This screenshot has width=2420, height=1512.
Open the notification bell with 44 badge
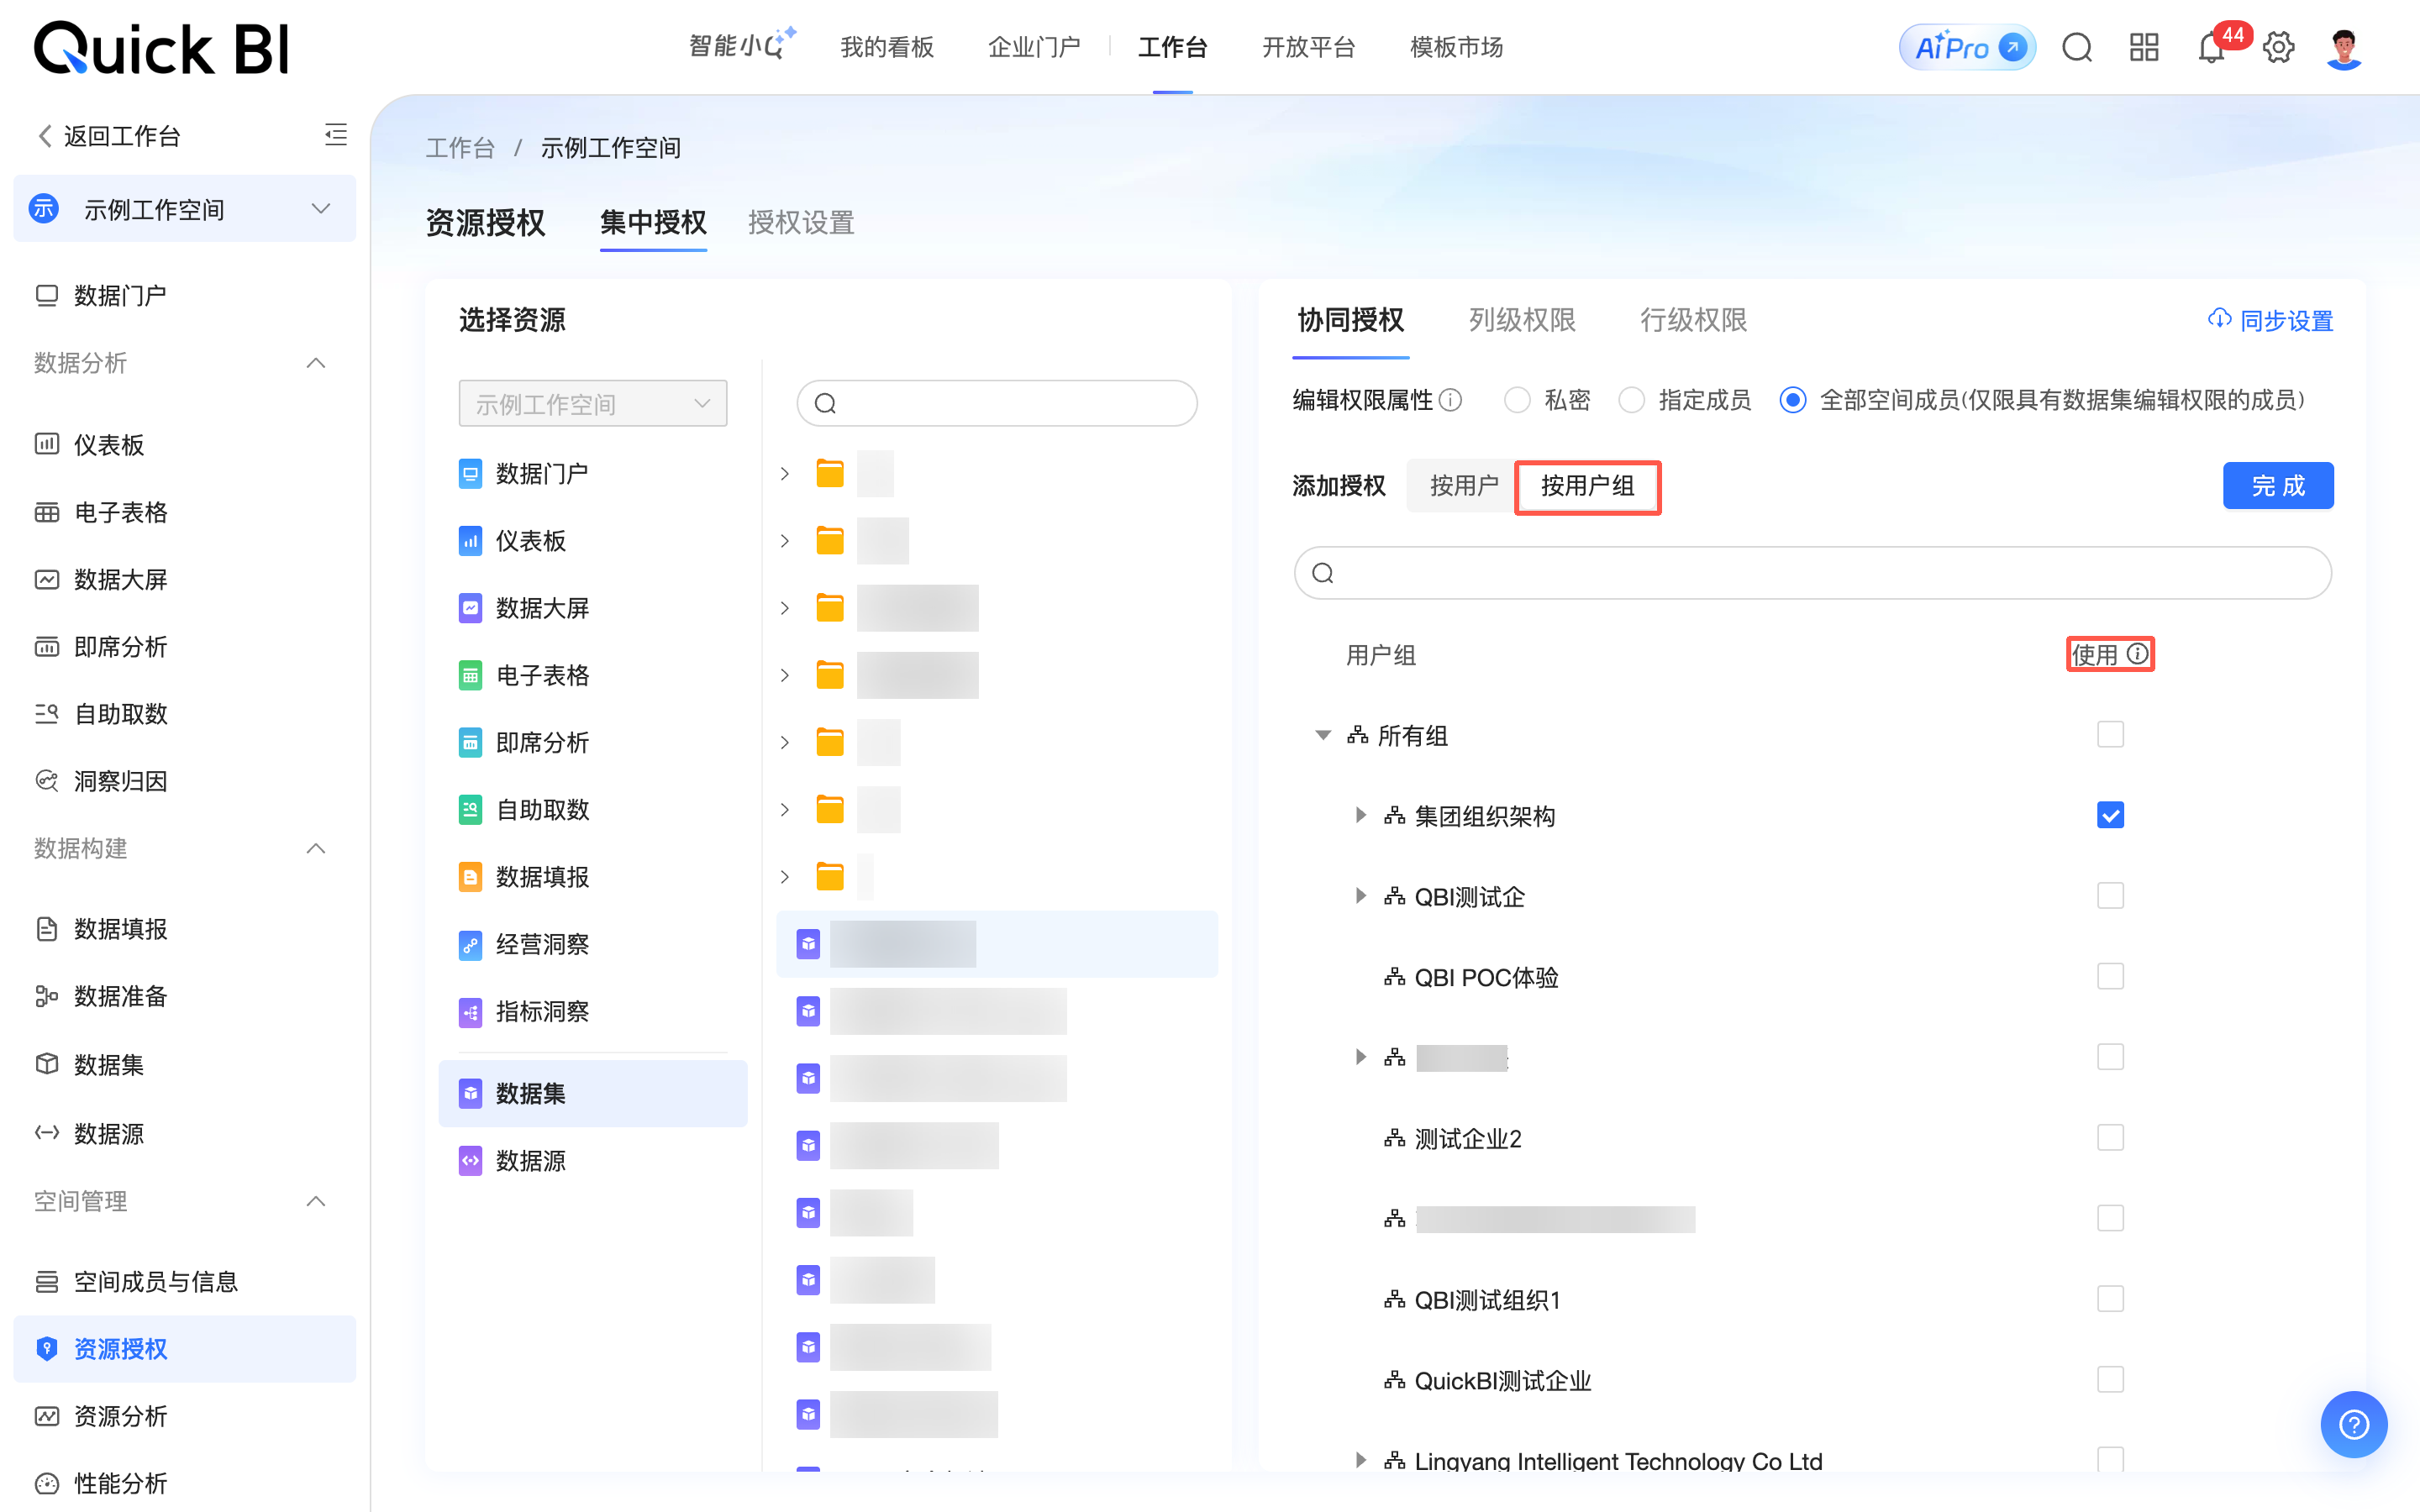(x=2212, y=47)
